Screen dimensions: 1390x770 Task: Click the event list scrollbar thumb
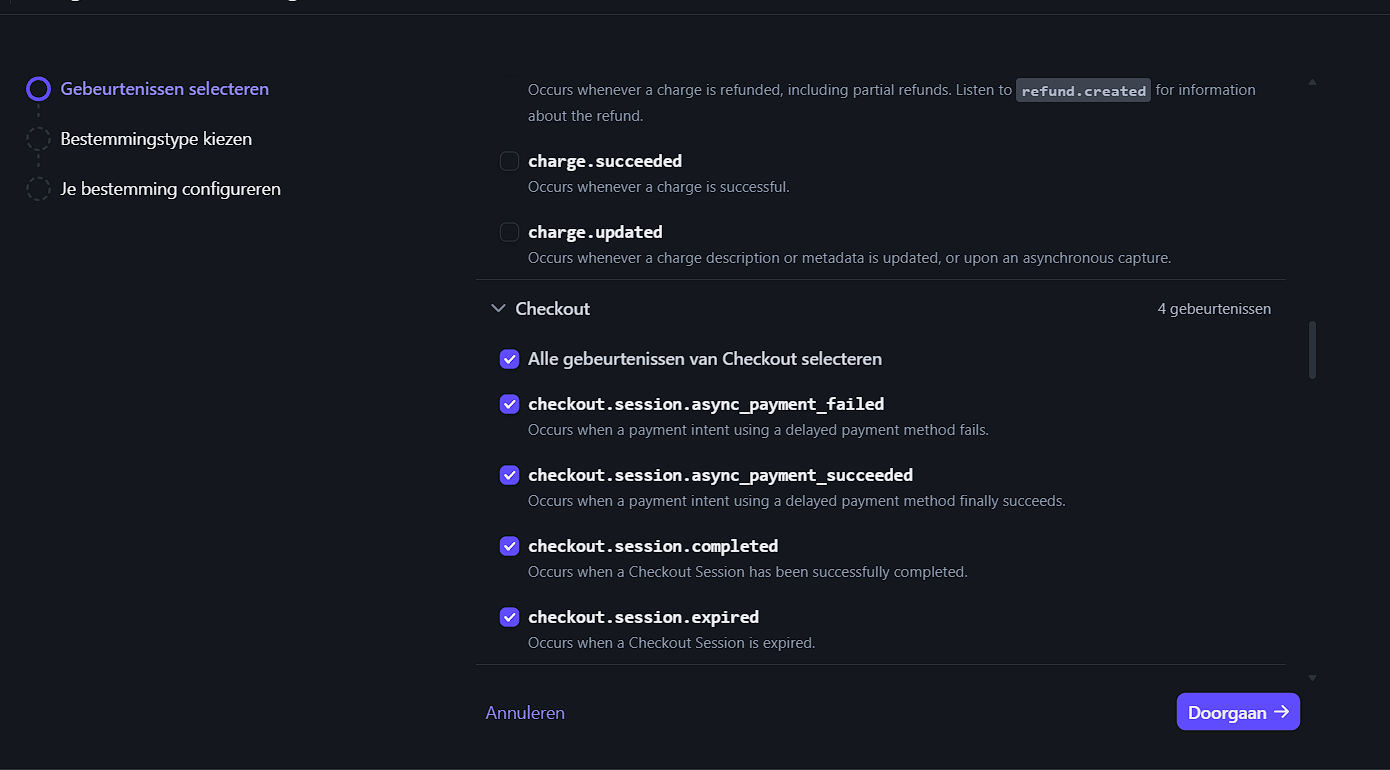(x=1312, y=350)
